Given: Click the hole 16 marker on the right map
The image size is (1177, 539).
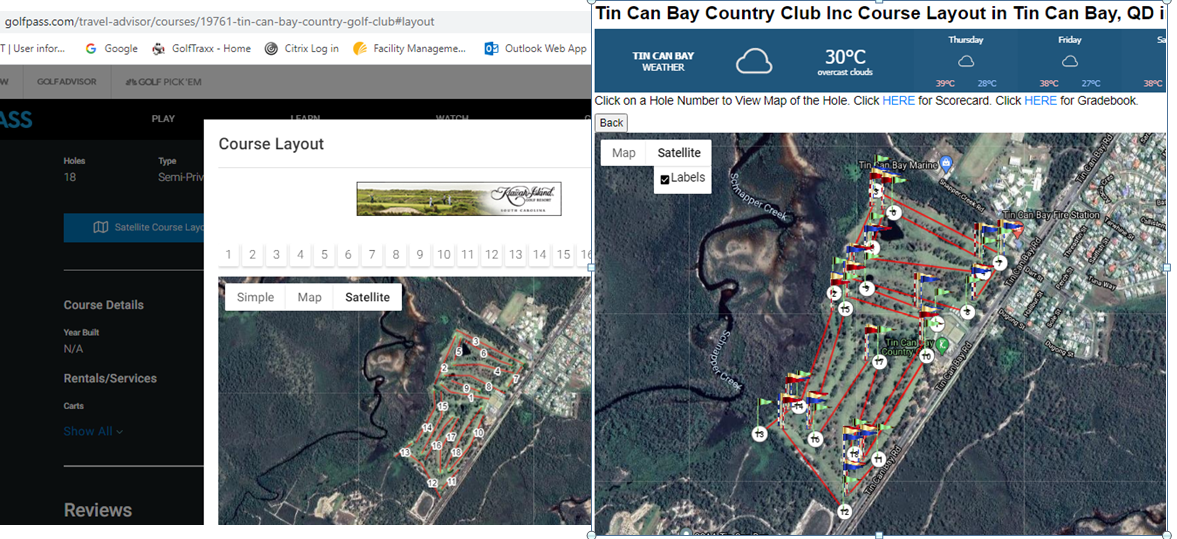Looking at the screenshot, I should (814, 438).
